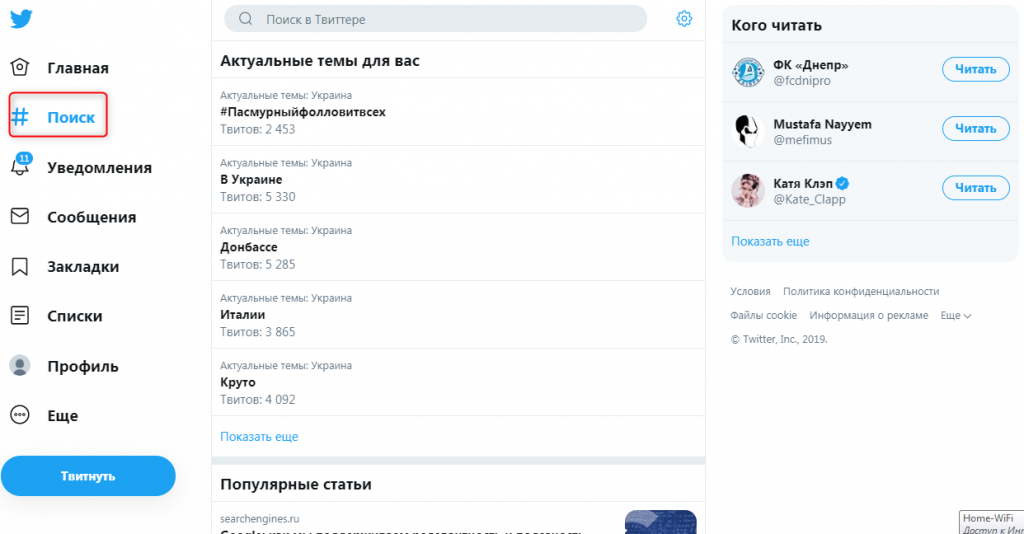Click Mustafa Nayyem's avatar
Image resolution: width=1024 pixels, height=534 pixels.
click(x=748, y=131)
